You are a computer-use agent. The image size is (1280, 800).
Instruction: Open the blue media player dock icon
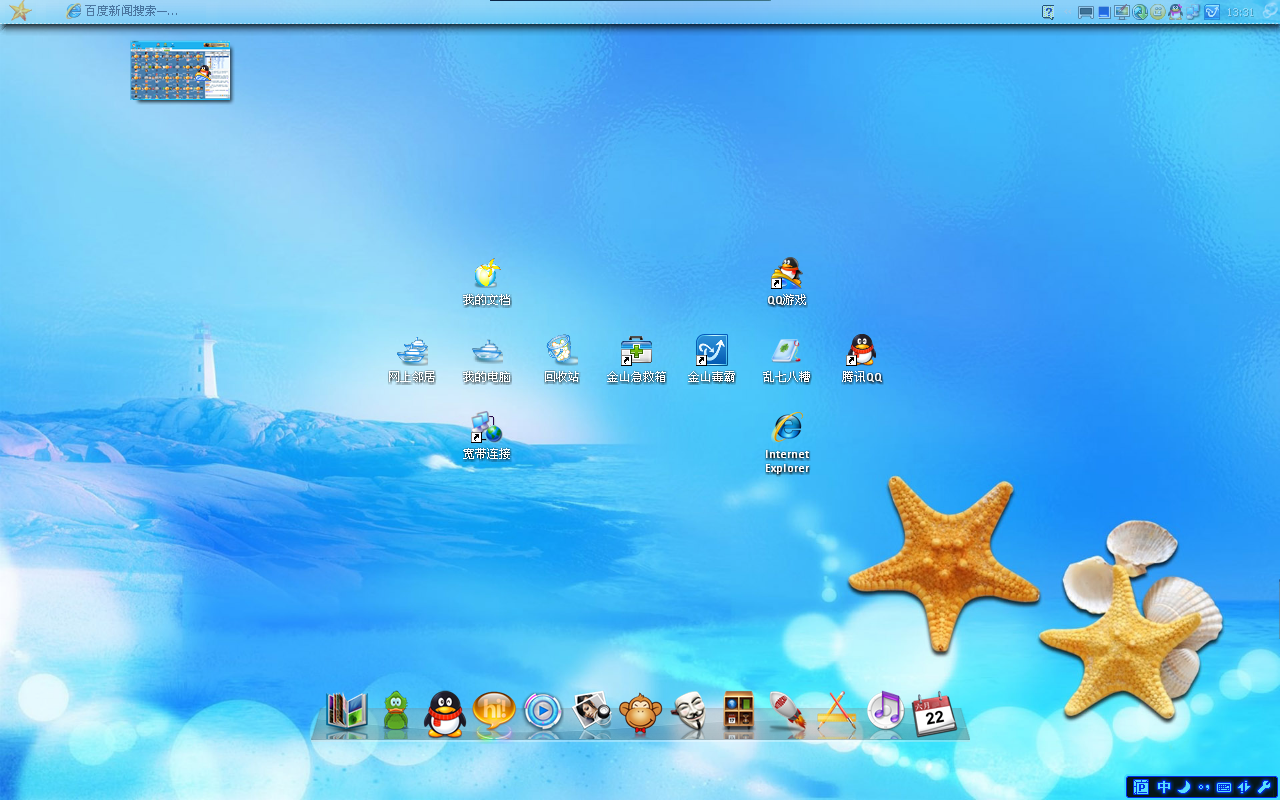pos(543,711)
